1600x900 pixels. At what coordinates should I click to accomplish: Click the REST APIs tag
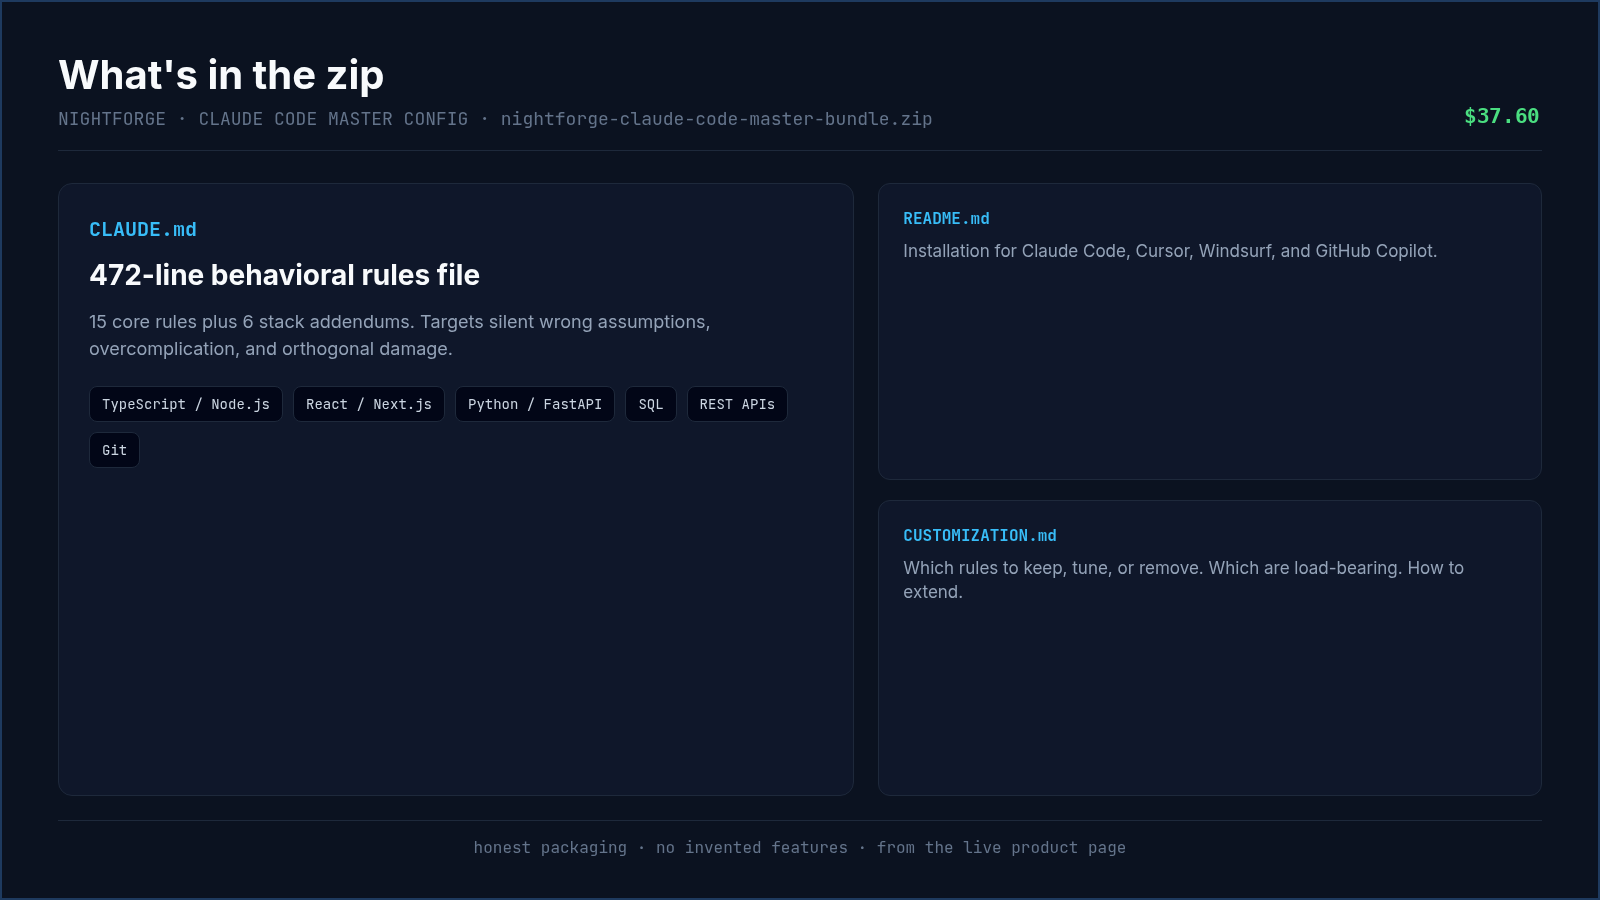tap(737, 404)
